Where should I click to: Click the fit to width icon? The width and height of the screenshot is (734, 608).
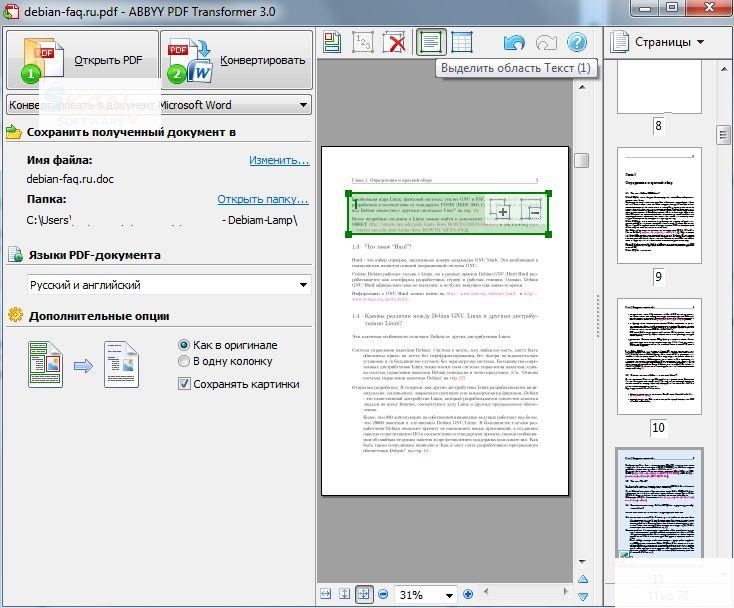[326, 594]
